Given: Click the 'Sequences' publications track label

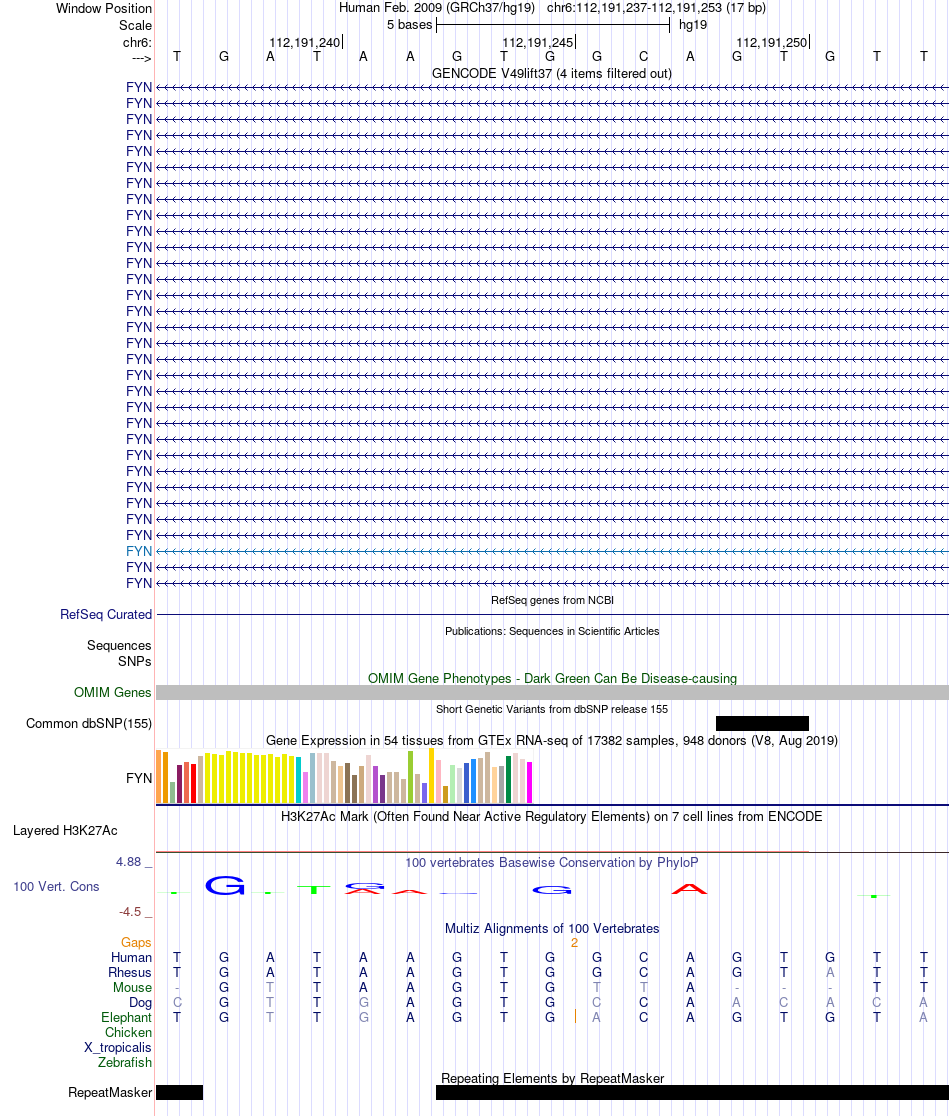Looking at the screenshot, I should (x=119, y=646).
